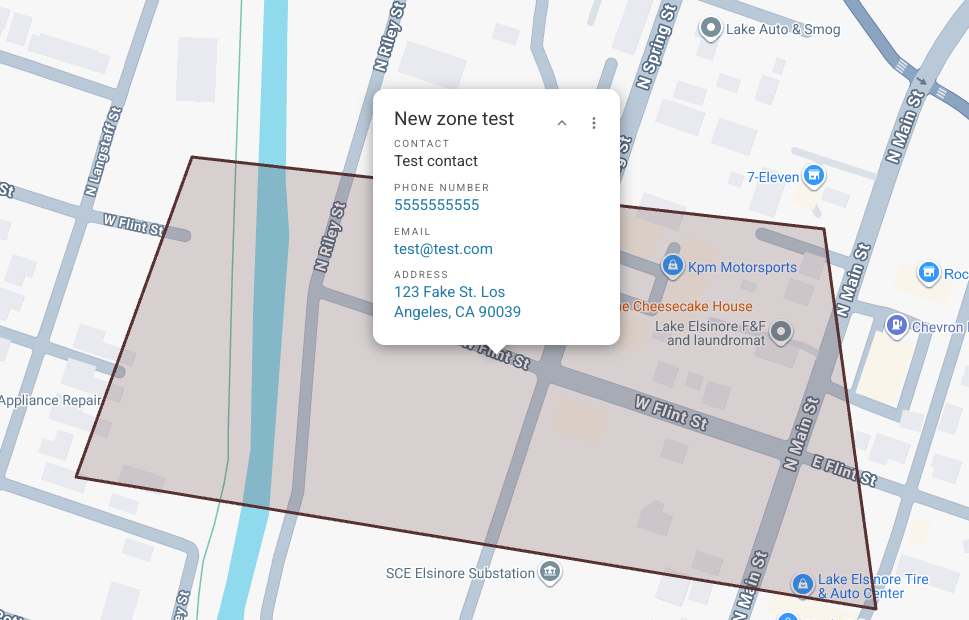Select the 7-Eleven store marker icon
Image resolution: width=969 pixels, height=620 pixels.
814,177
